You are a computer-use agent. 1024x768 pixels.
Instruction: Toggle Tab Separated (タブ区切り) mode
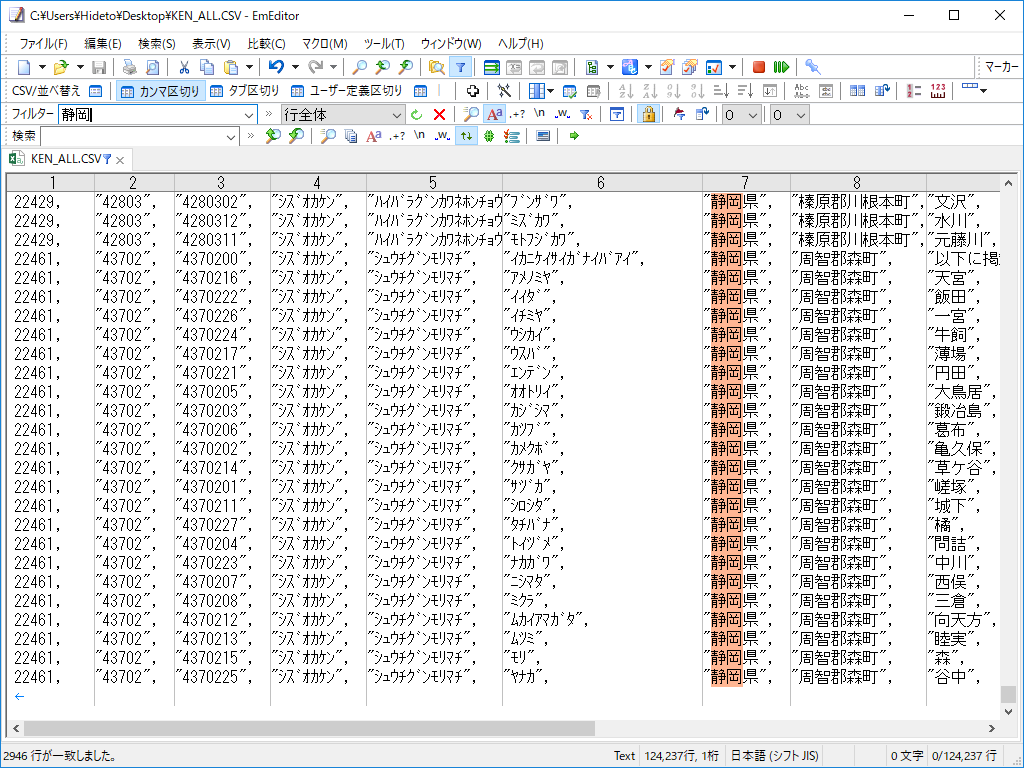[245, 91]
